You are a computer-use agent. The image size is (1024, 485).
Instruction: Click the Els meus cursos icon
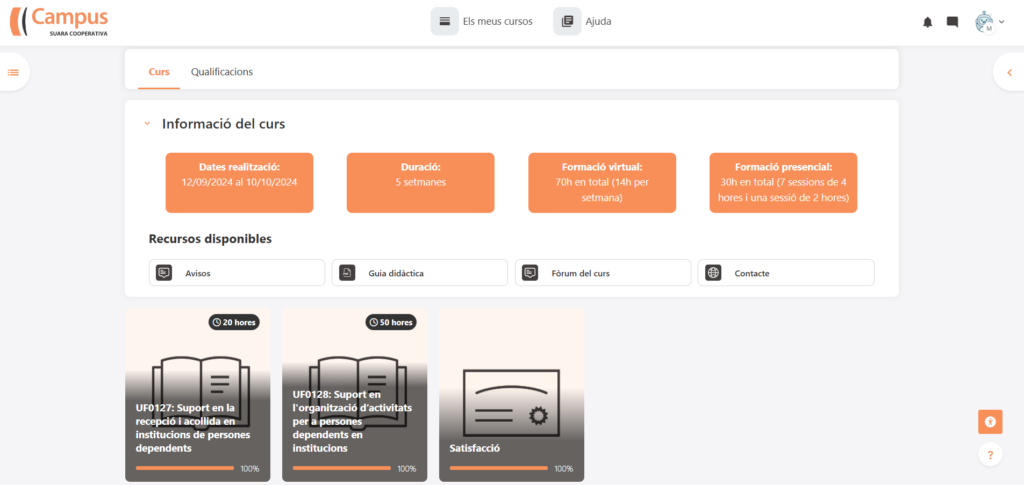(x=445, y=22)
